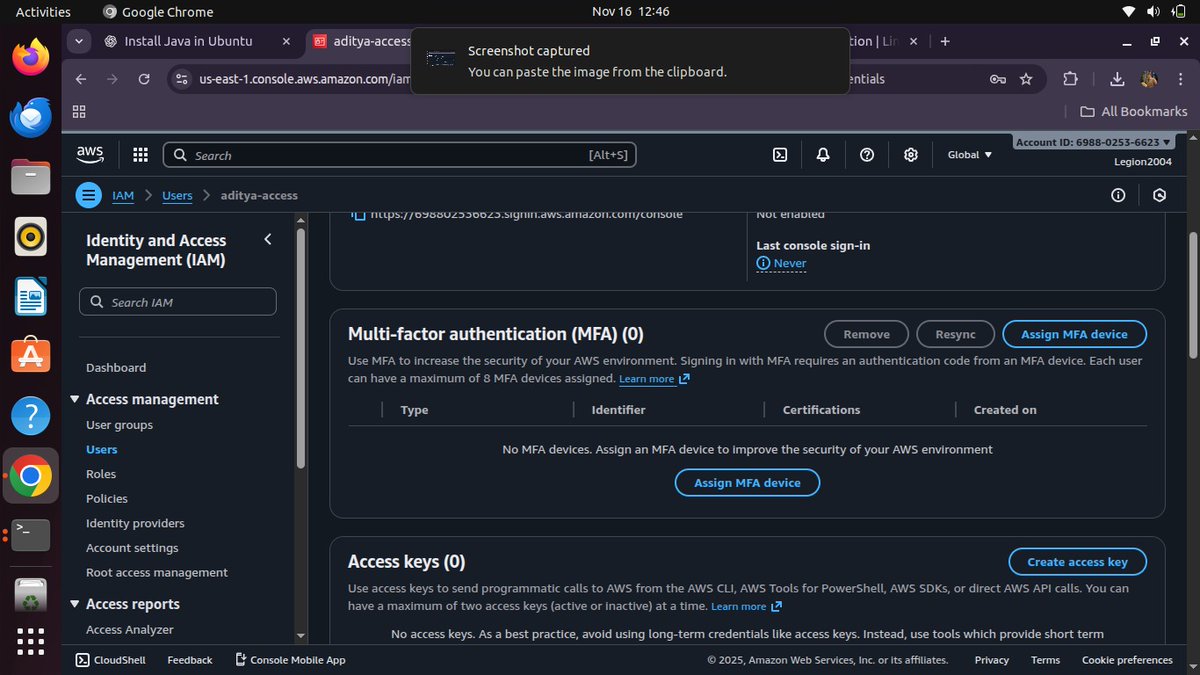
Task: Open the AWS services grid menu
Action: [140, 155]
